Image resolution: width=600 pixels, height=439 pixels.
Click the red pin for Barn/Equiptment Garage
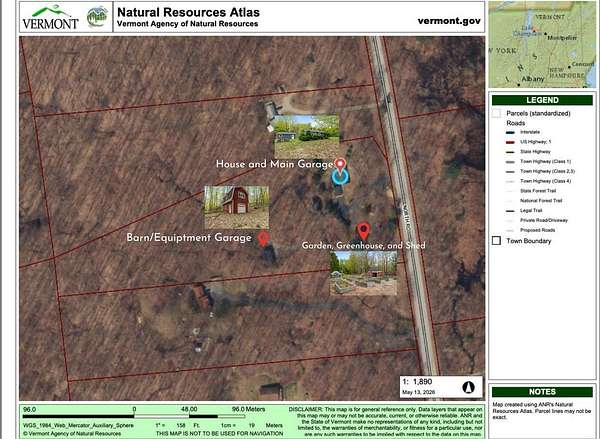point(263,238)
